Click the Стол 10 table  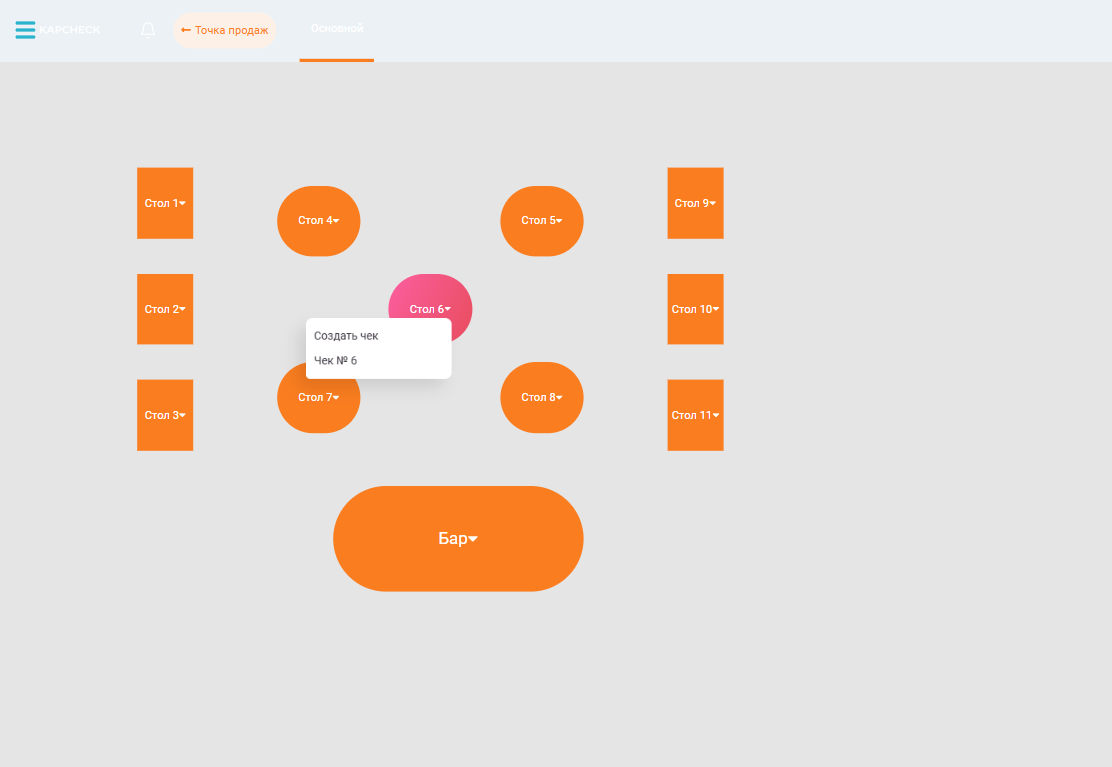pyautogui.click(x=695, y=309)
